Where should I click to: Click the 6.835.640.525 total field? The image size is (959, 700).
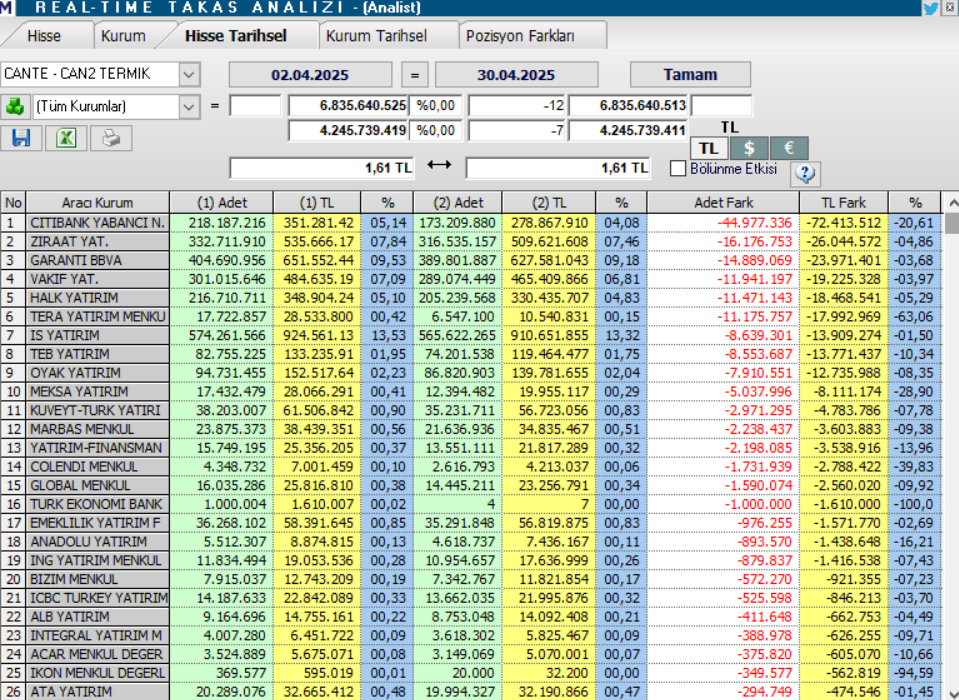pos(348,105)
